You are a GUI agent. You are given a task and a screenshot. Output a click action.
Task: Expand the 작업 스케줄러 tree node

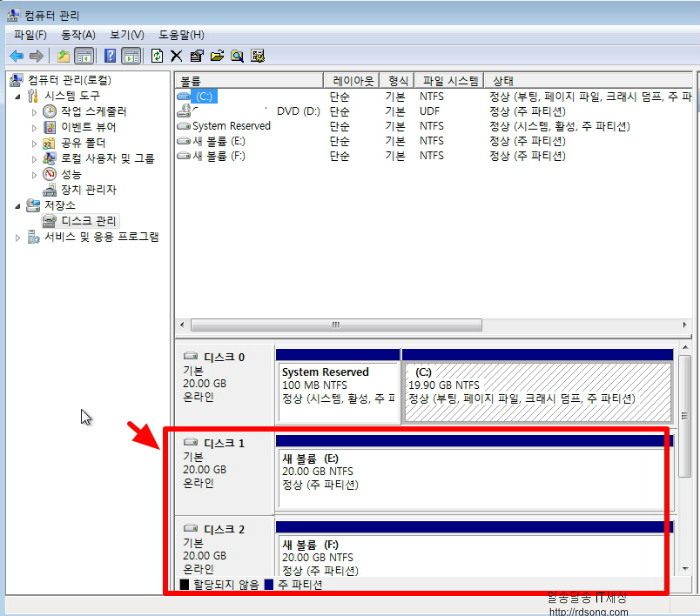point(34,112)
